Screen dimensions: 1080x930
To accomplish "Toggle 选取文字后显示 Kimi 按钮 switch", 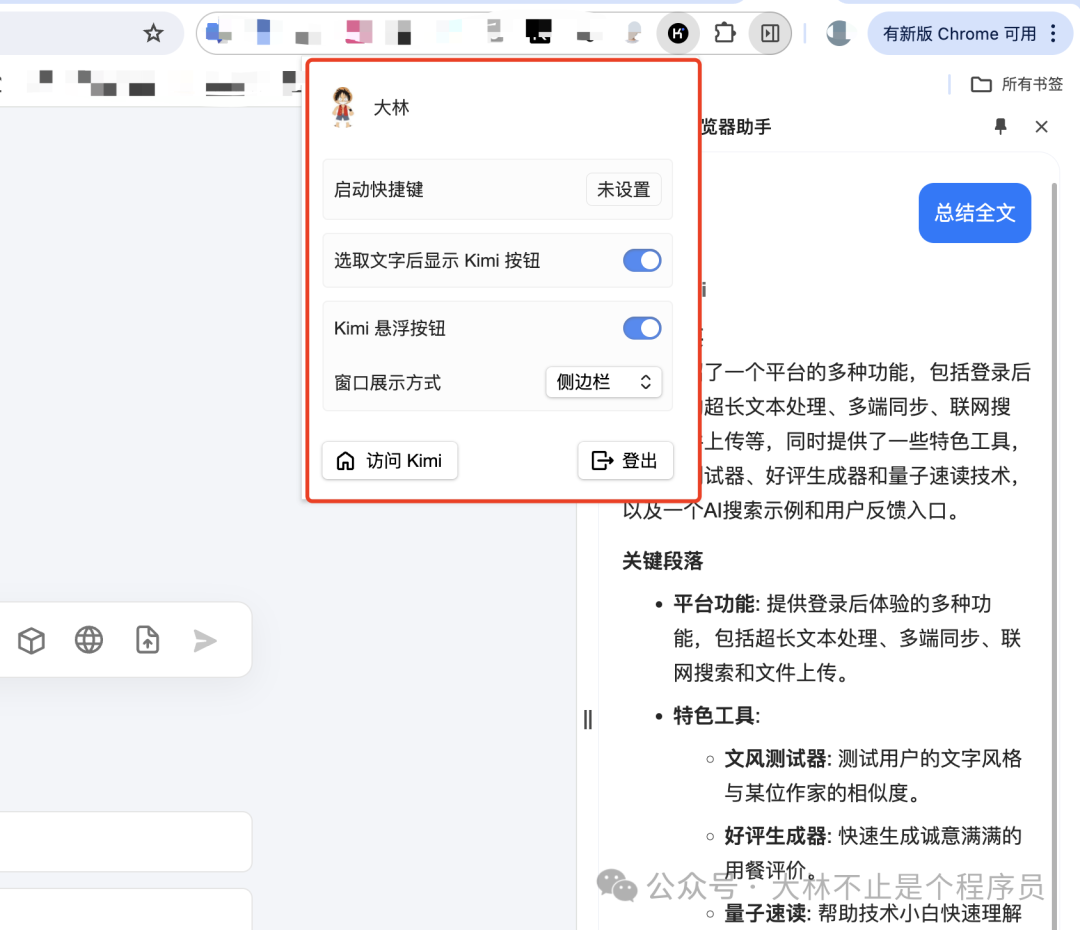I will coord(642,260).
